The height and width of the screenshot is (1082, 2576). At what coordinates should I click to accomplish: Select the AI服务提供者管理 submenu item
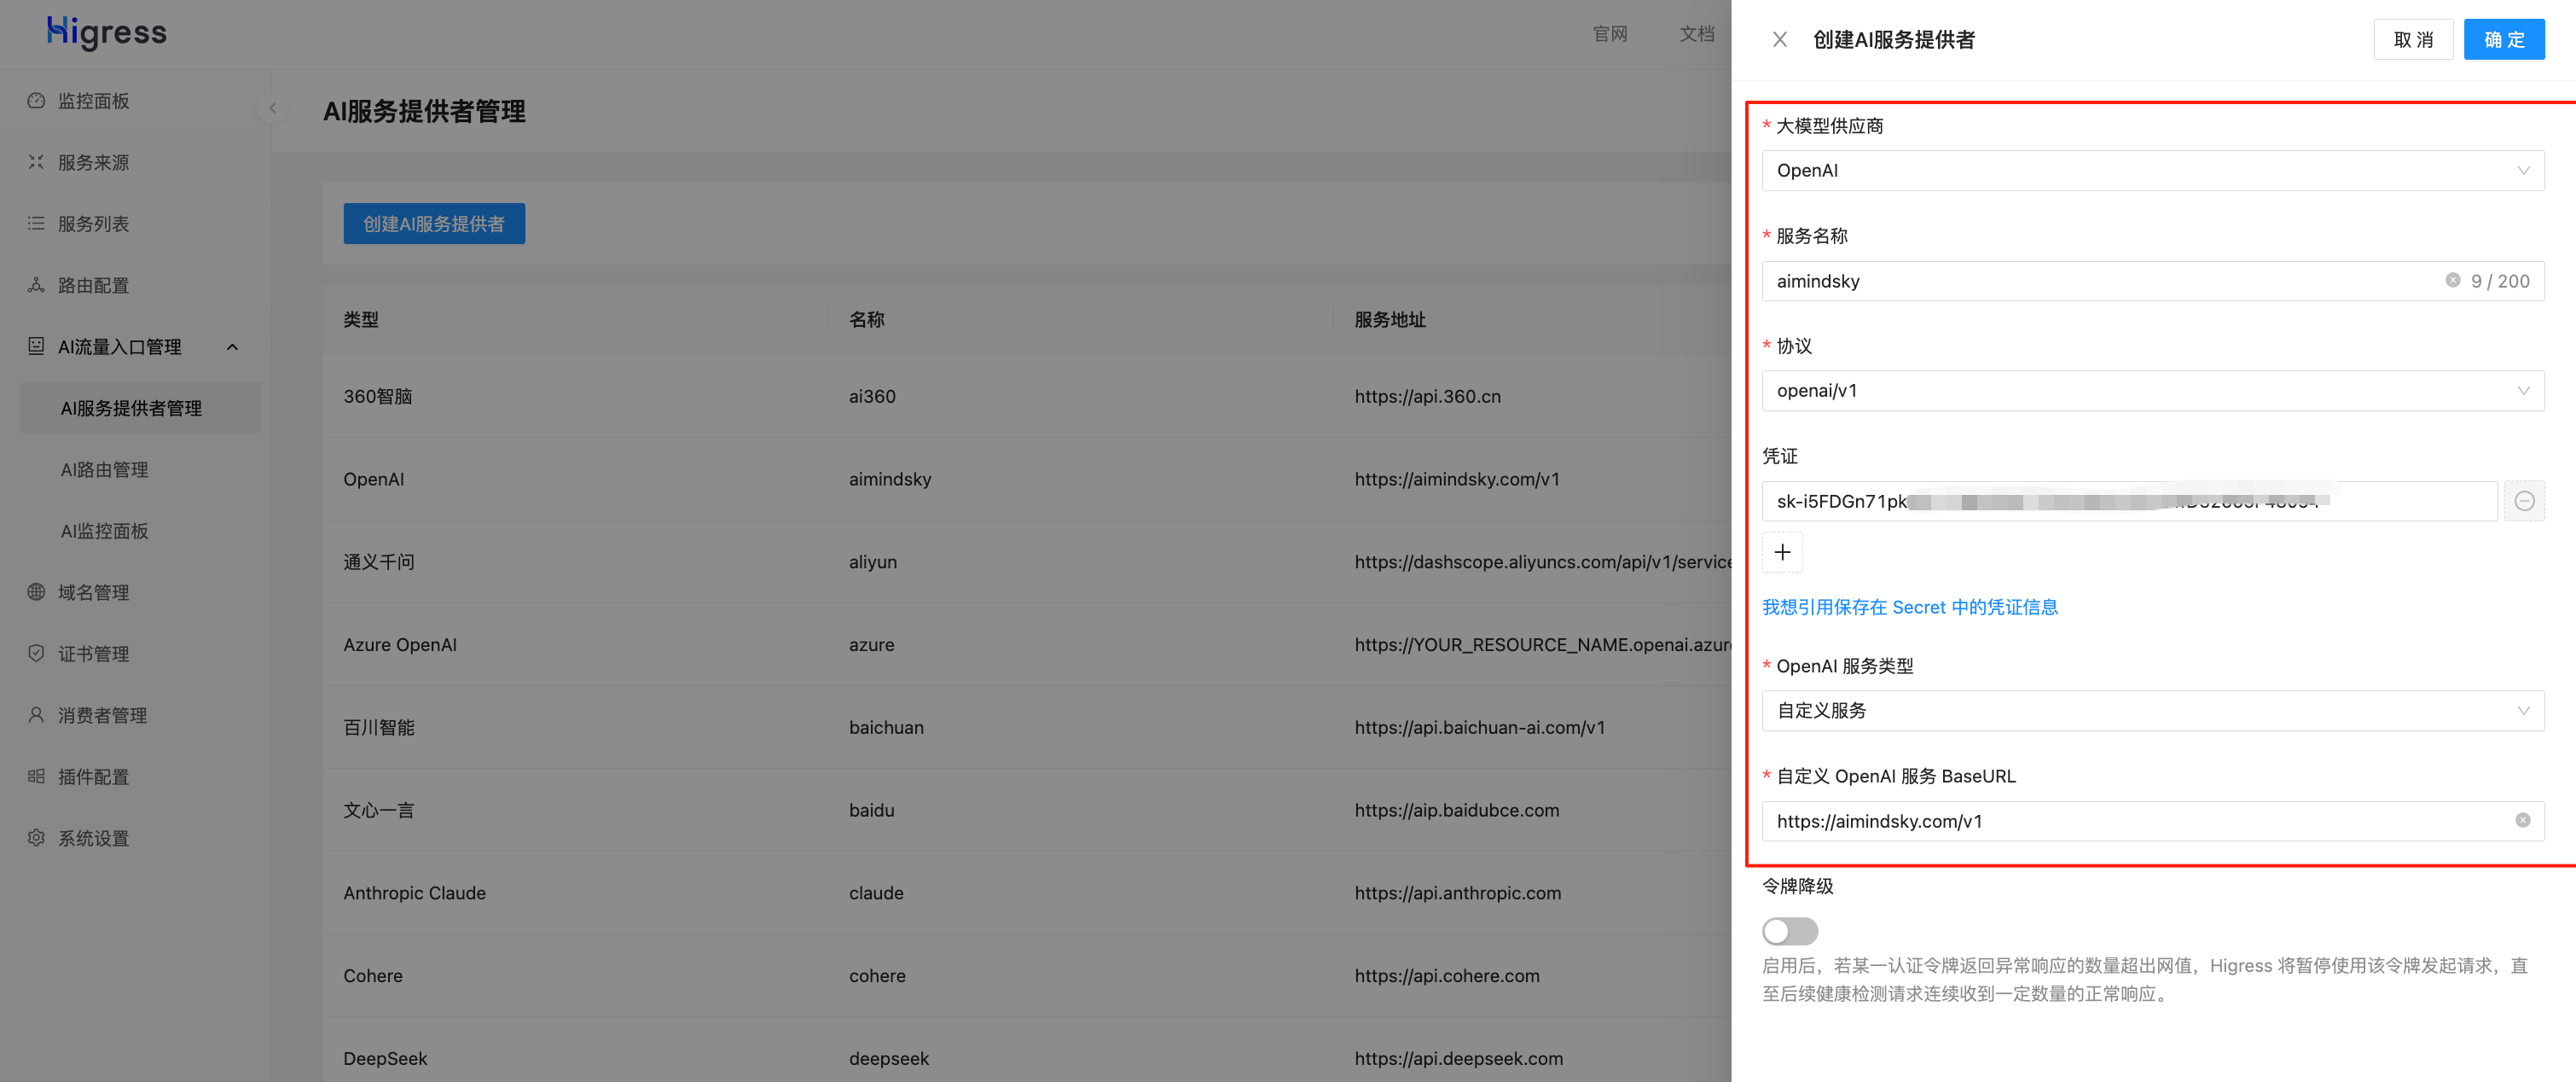click(x=140, y=408)
